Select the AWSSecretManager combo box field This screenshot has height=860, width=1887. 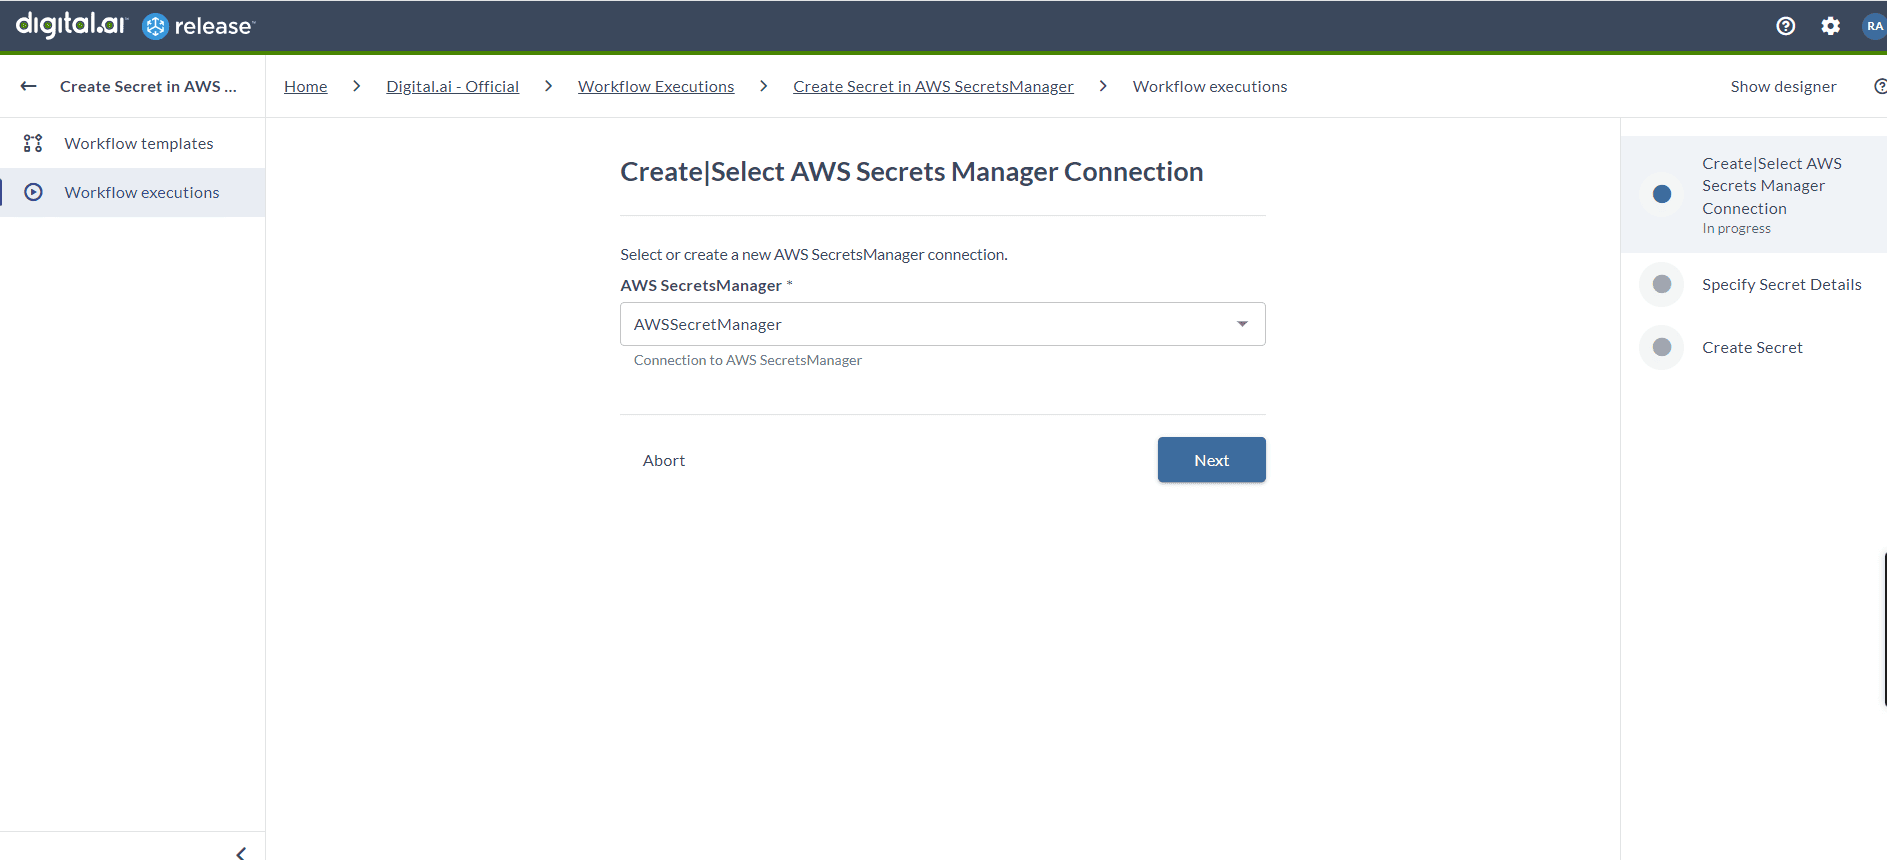click(942, 324)
